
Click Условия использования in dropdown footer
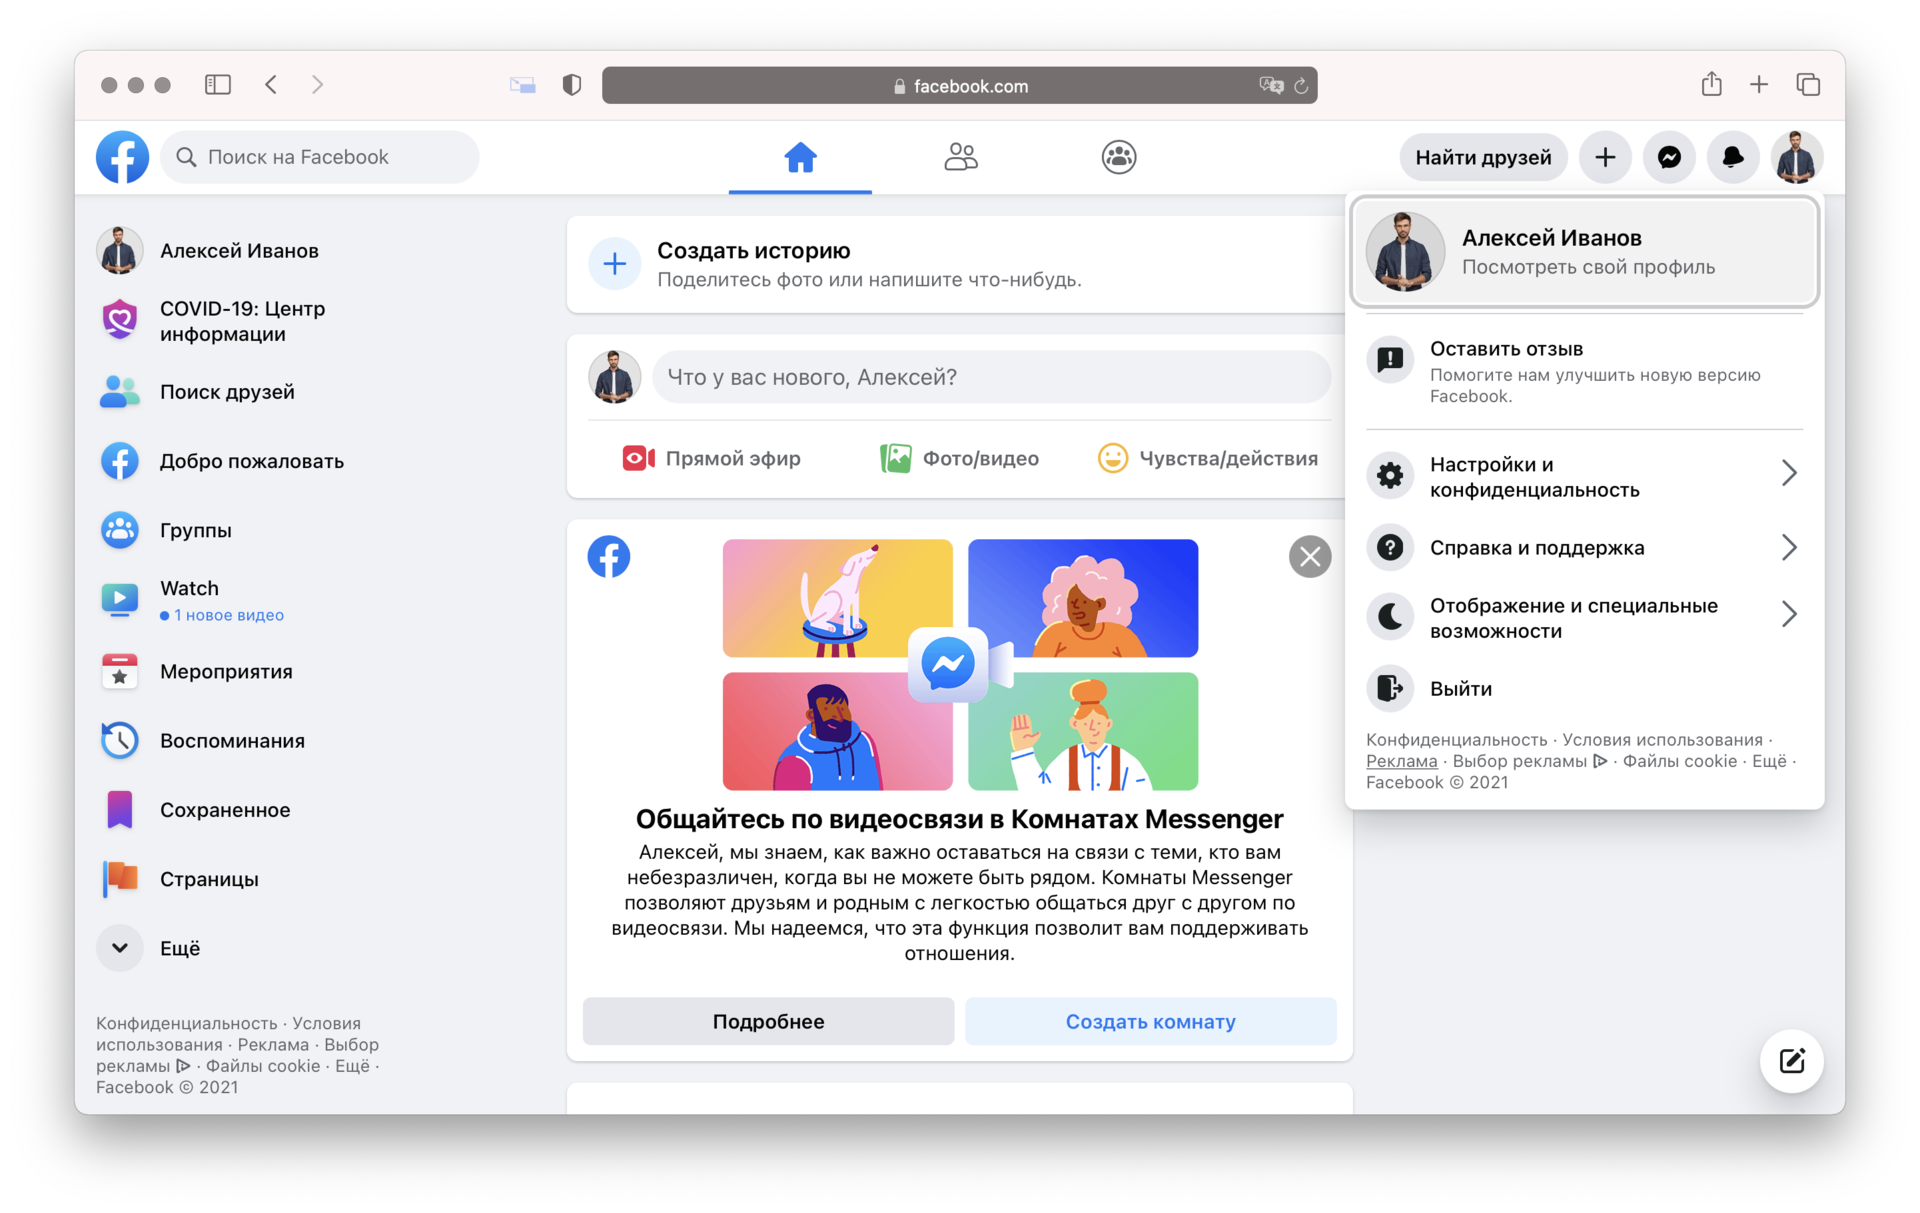click(x=1662, y=740)
